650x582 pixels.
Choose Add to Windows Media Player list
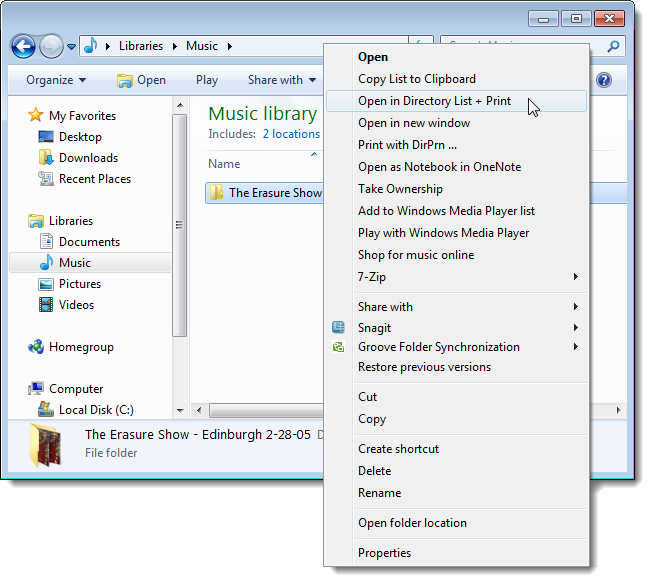[456, 211]
